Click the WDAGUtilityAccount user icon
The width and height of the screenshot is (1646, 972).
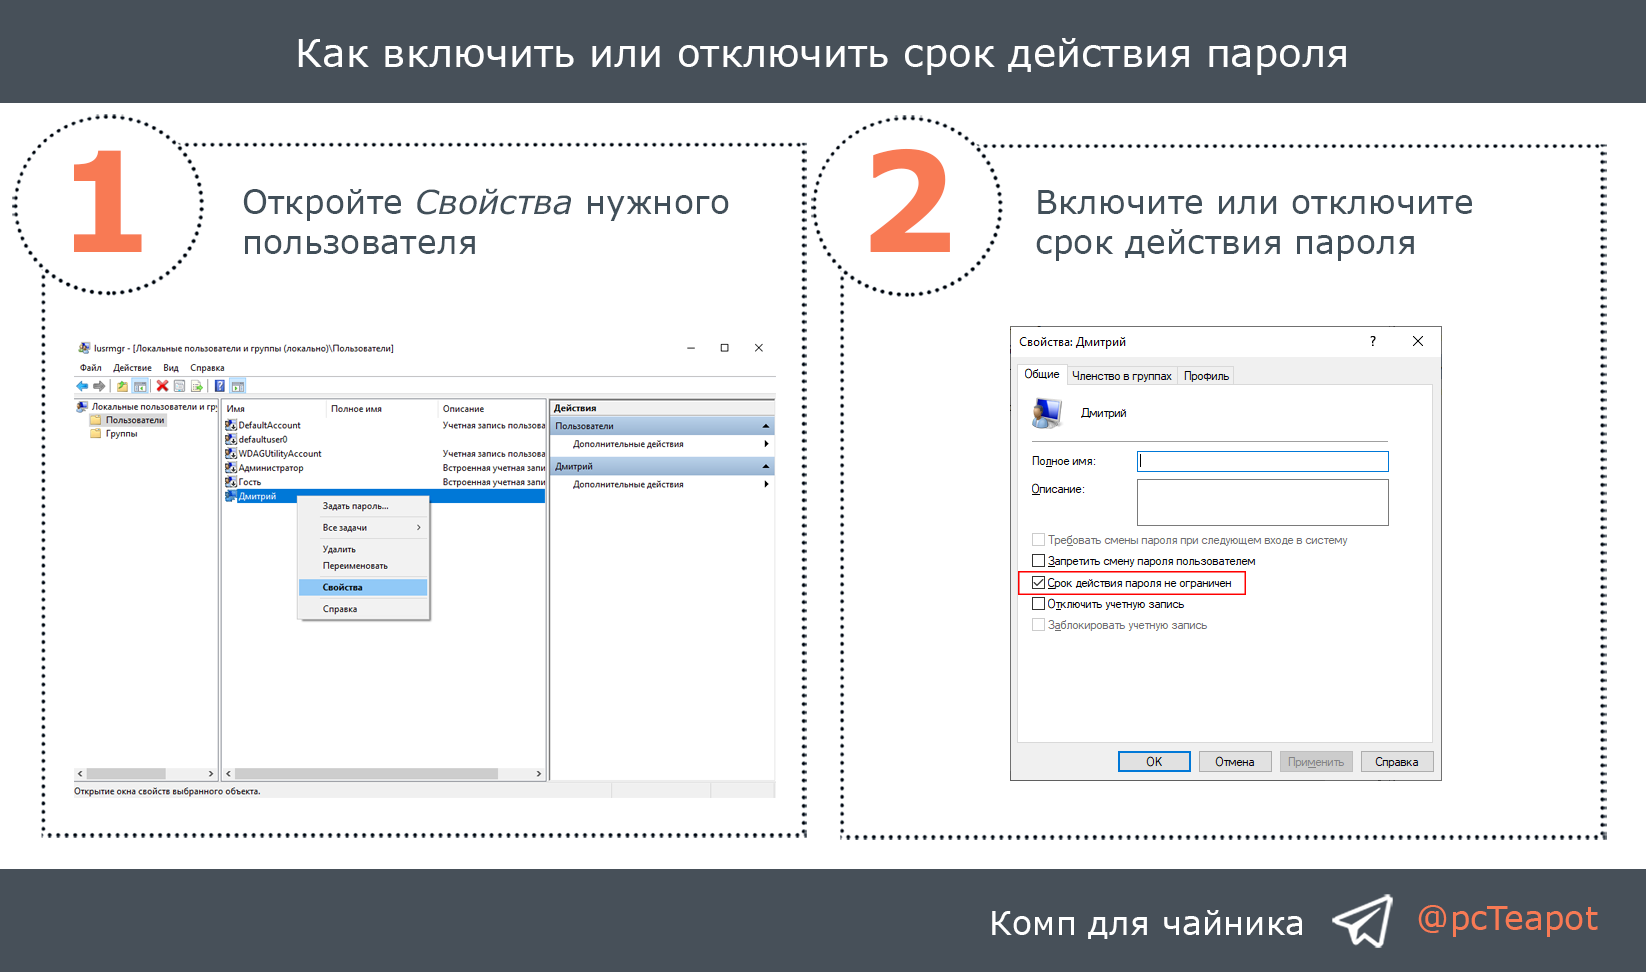(x=231, y=453)
